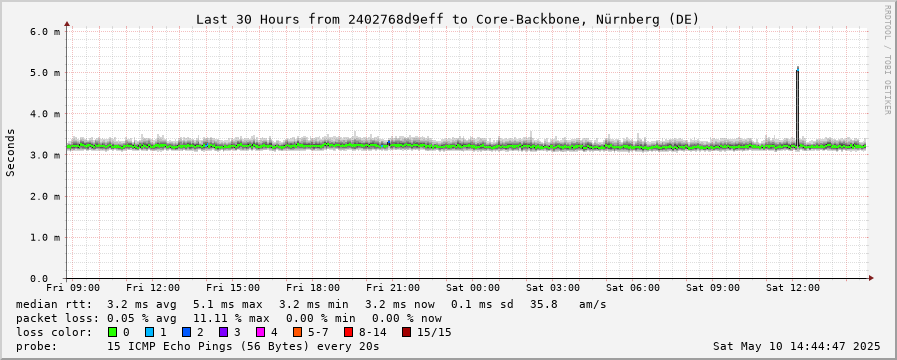
Task: Click the red loss swatch for 8-14
Action: click(348, 332)
